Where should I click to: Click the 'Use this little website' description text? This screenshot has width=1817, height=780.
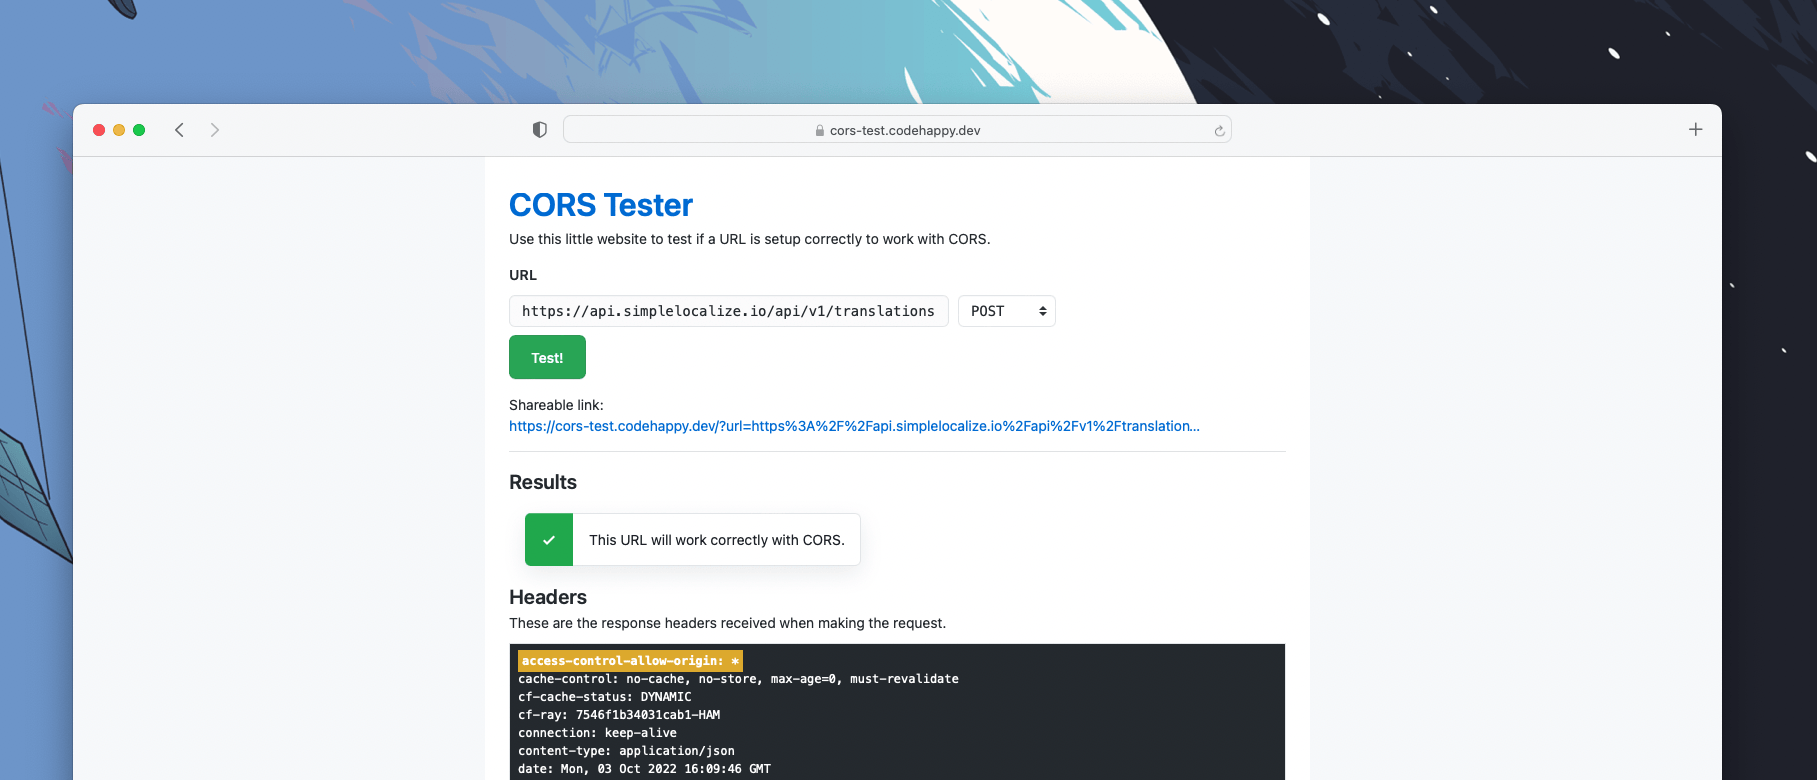750,239
